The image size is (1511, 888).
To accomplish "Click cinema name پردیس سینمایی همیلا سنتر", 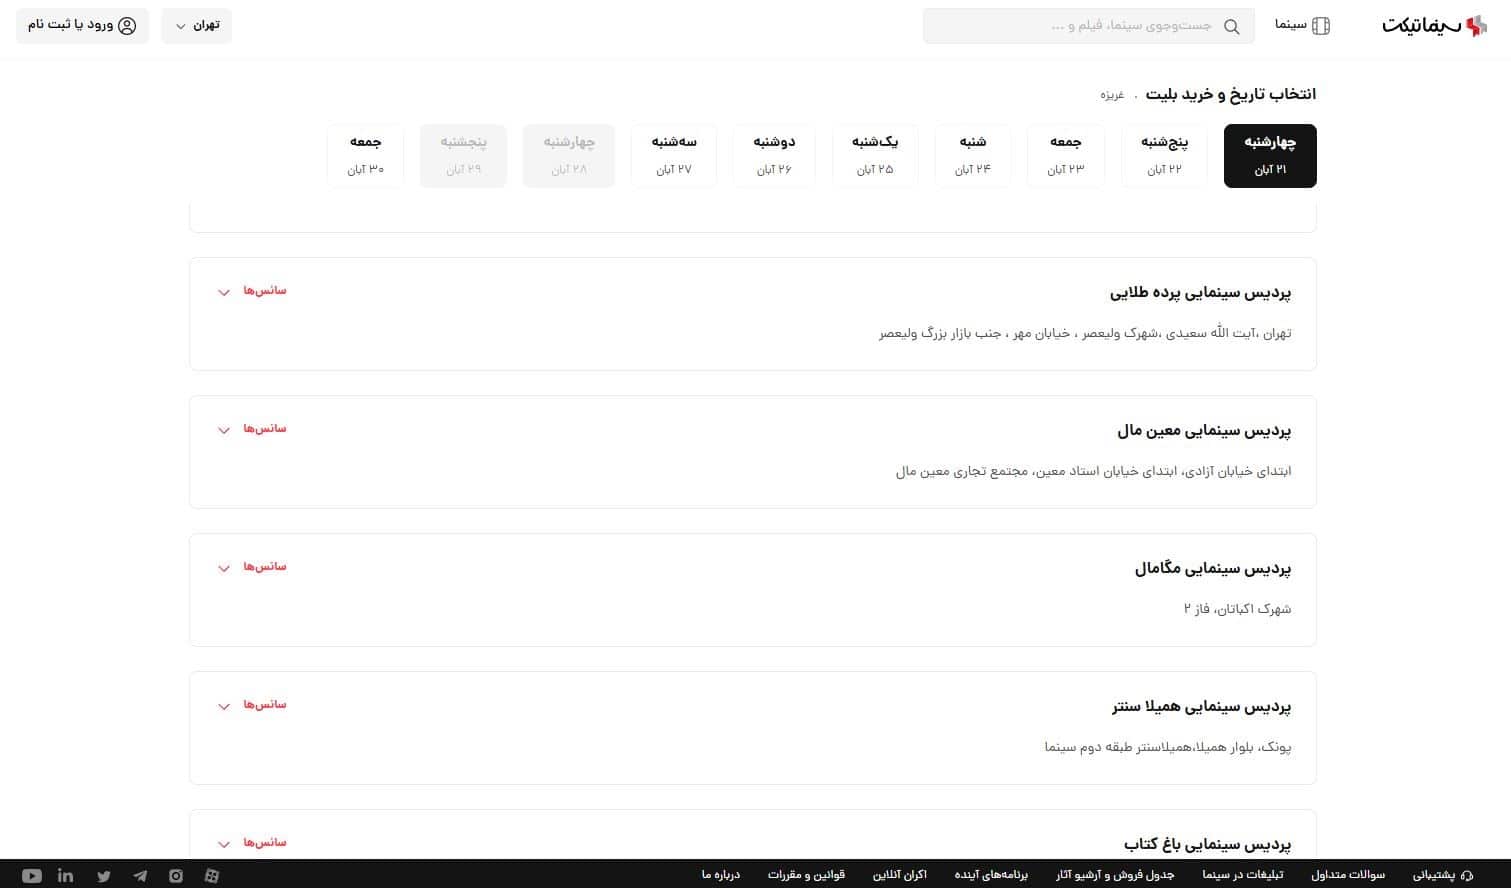I will tap(1201, 707).
